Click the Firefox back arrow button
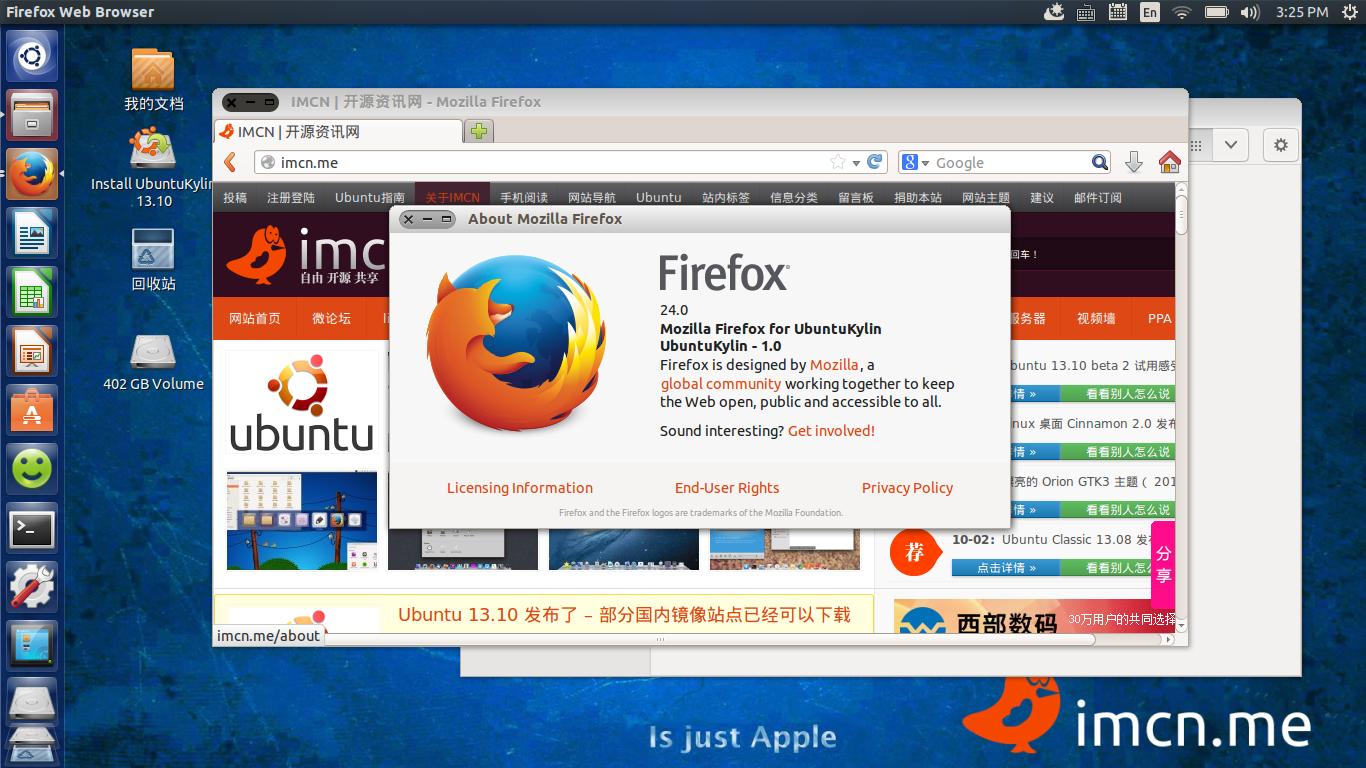Image resolution: width=1366 pixels, height=768 pixels. coord(230,162)
